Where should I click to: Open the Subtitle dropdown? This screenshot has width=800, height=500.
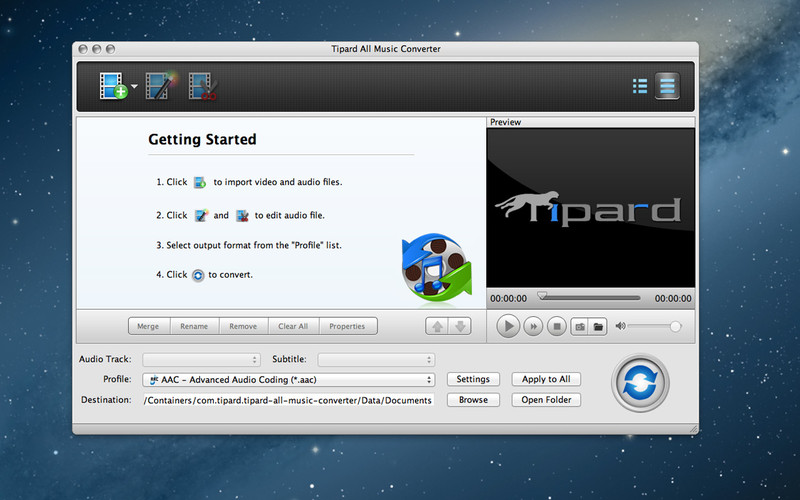[x=377, y=360]
